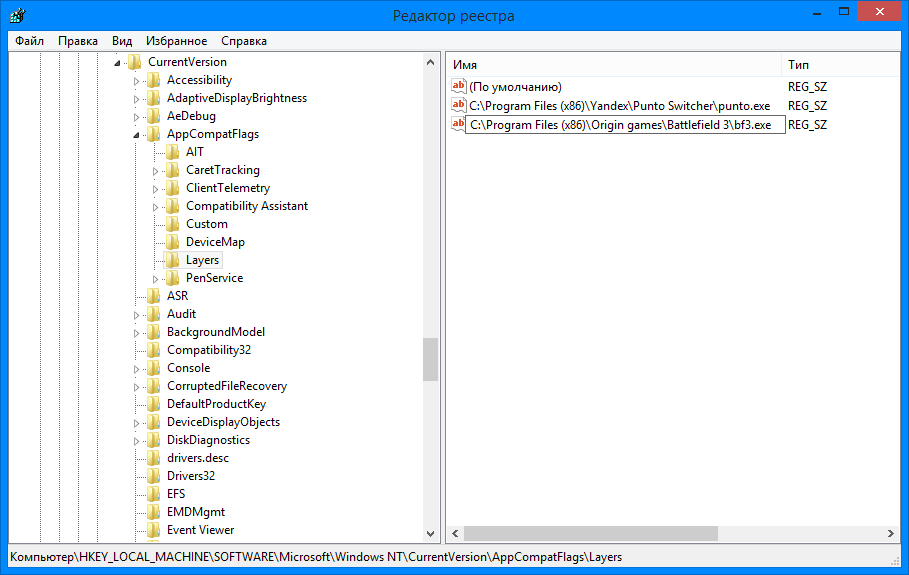909x575 pixels.
Task: Click the Drivers32 folder icon
Action: click(x=154, y=475)
